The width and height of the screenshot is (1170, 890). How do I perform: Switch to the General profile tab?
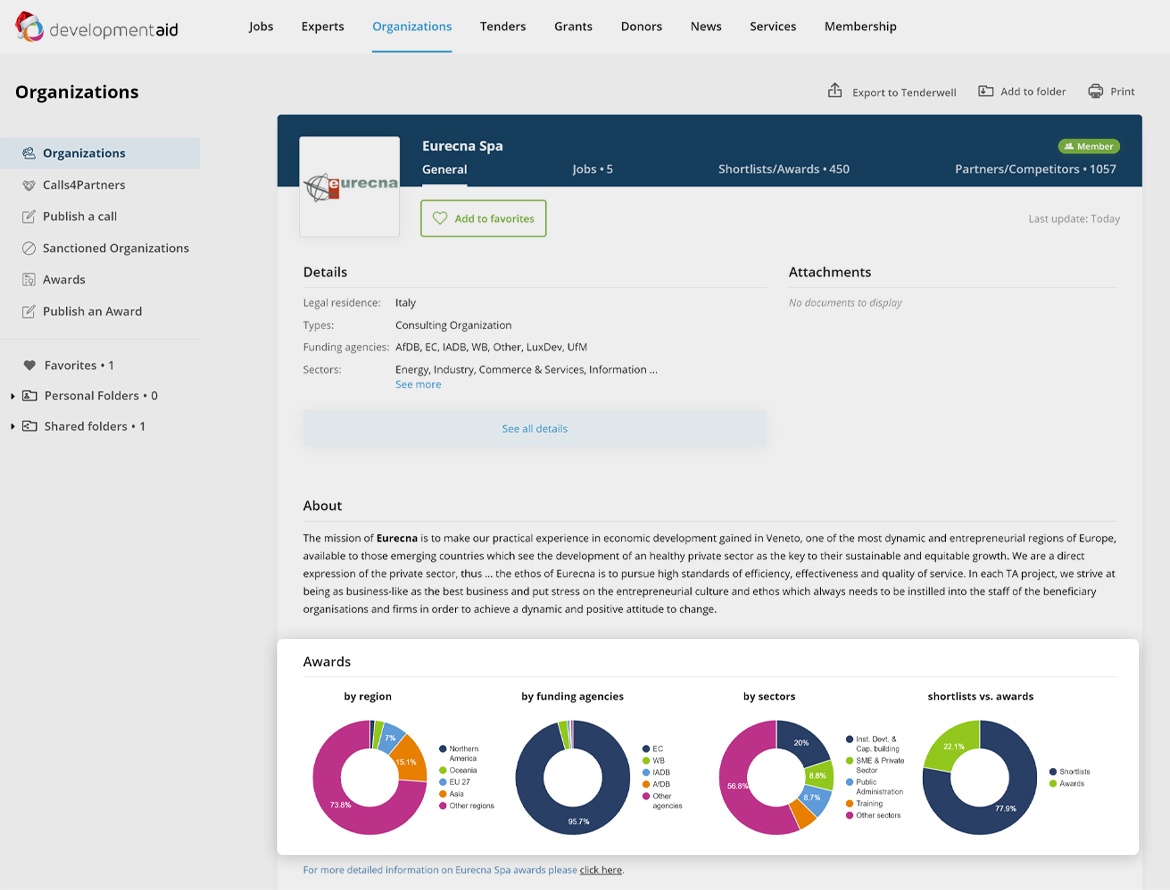click(x=445, y=169)
